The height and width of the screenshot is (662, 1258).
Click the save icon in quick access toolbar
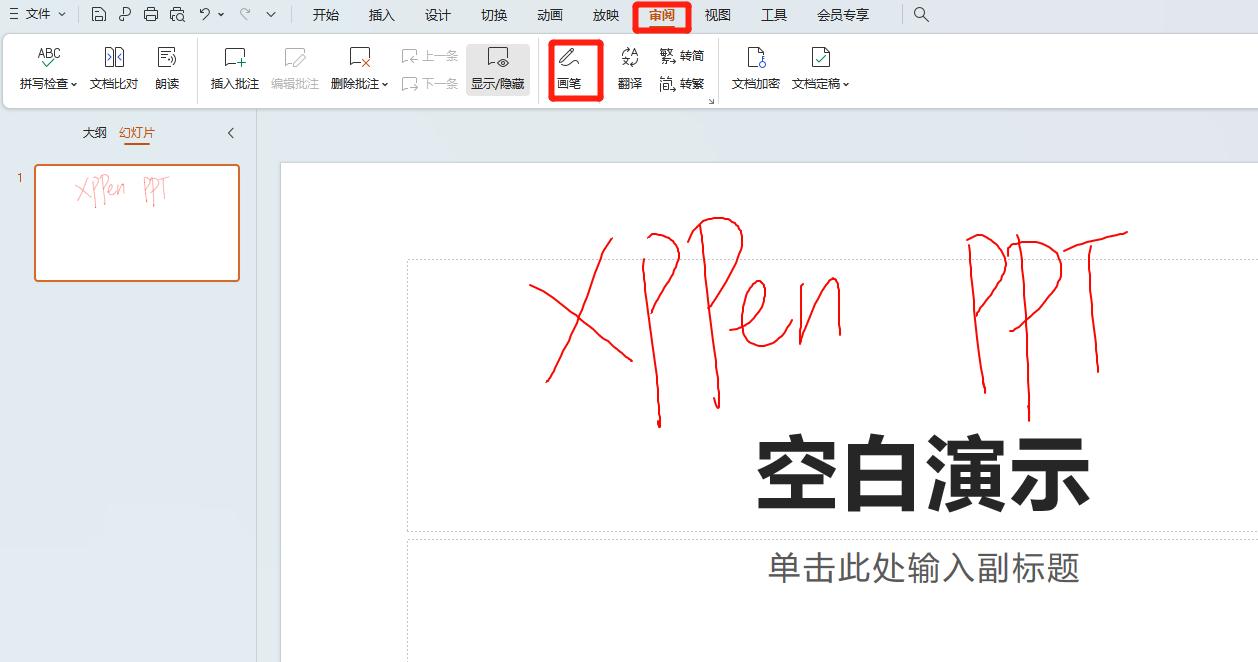tap(98, 15)
